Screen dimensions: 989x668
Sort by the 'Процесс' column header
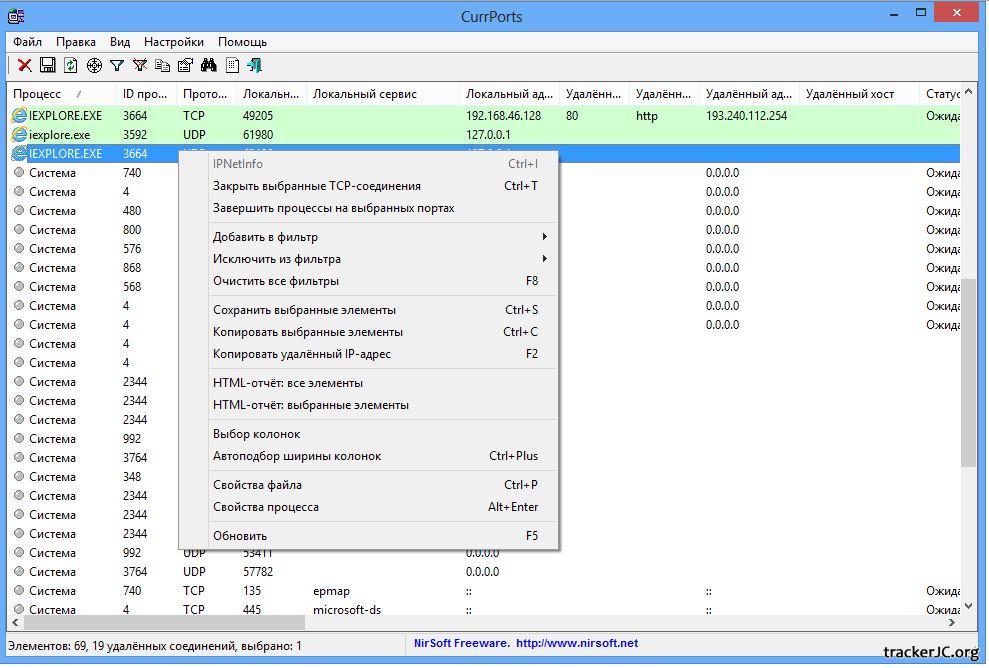(x=40, y=94)
